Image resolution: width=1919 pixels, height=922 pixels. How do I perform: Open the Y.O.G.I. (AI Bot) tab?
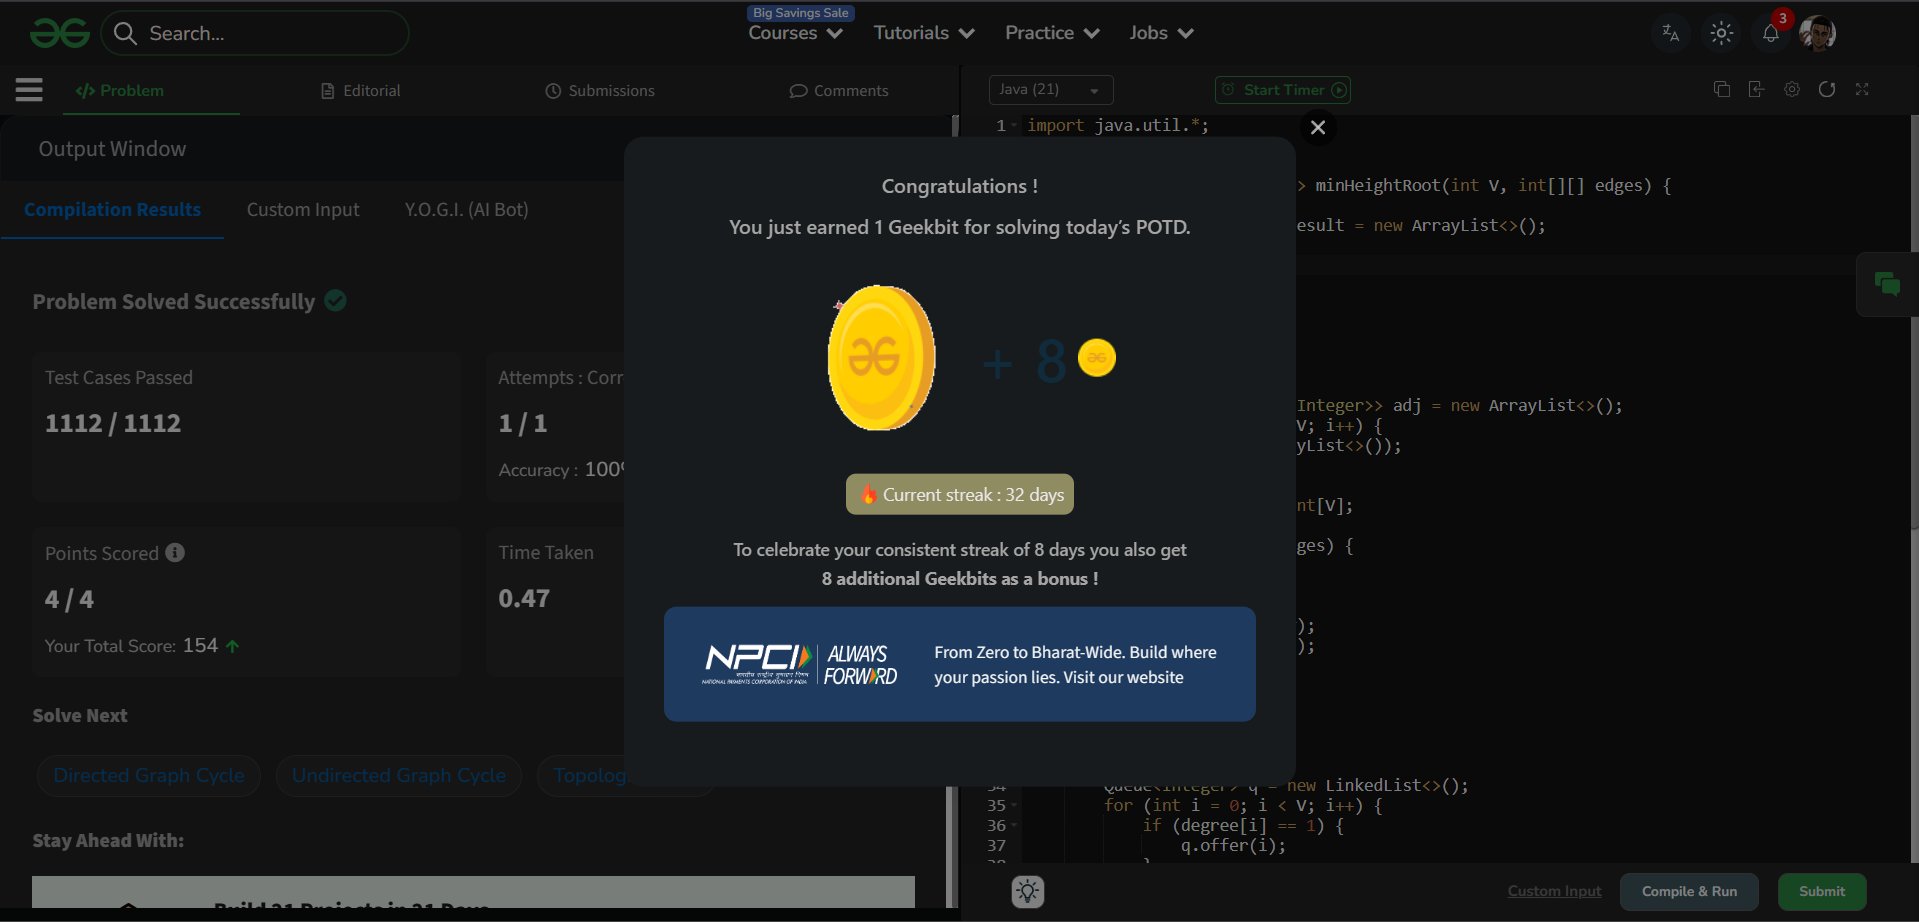coord(466,210)
